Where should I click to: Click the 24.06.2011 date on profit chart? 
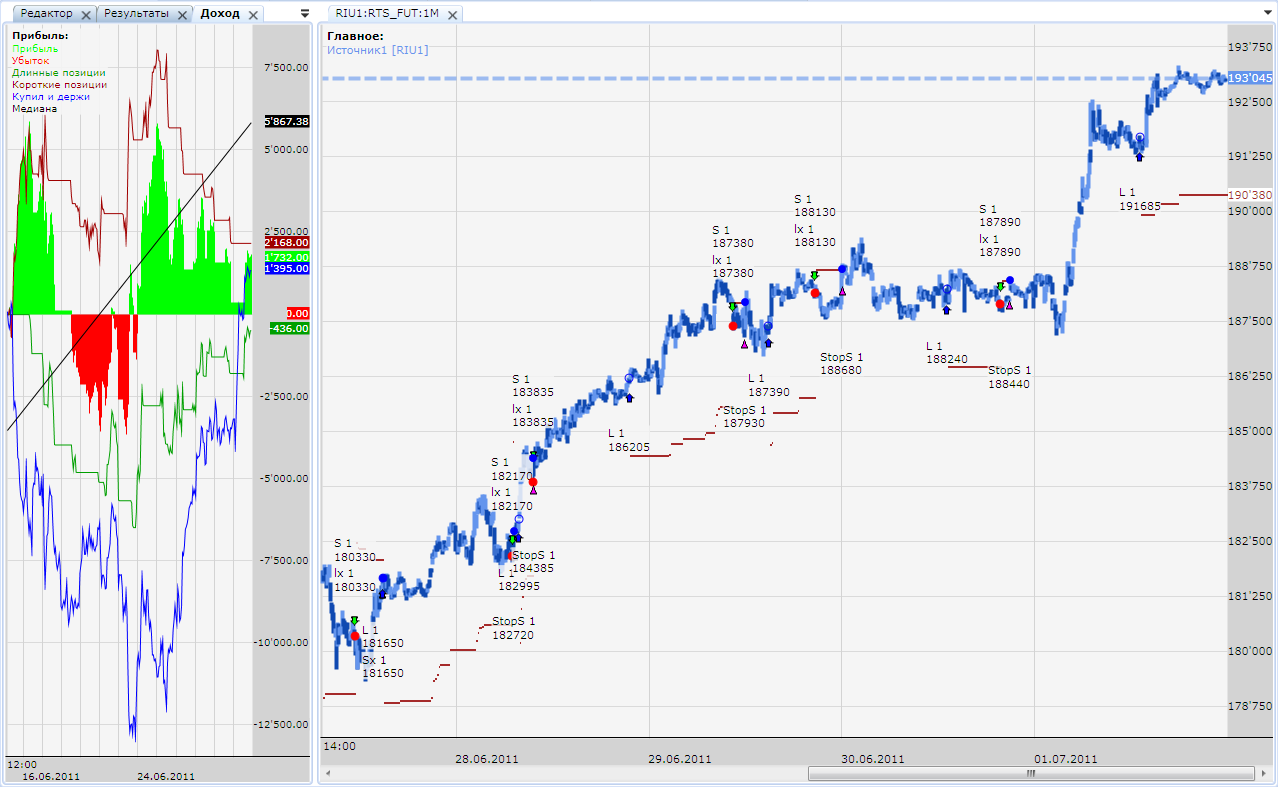coord(165,776)
